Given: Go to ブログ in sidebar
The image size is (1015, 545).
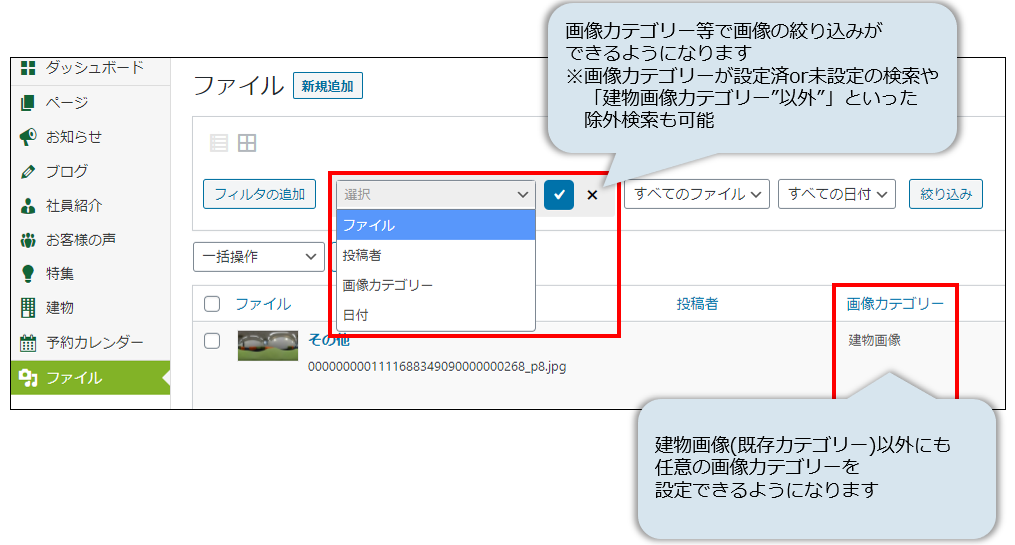Looking at the screenshot, I should (x=66, y=171).
